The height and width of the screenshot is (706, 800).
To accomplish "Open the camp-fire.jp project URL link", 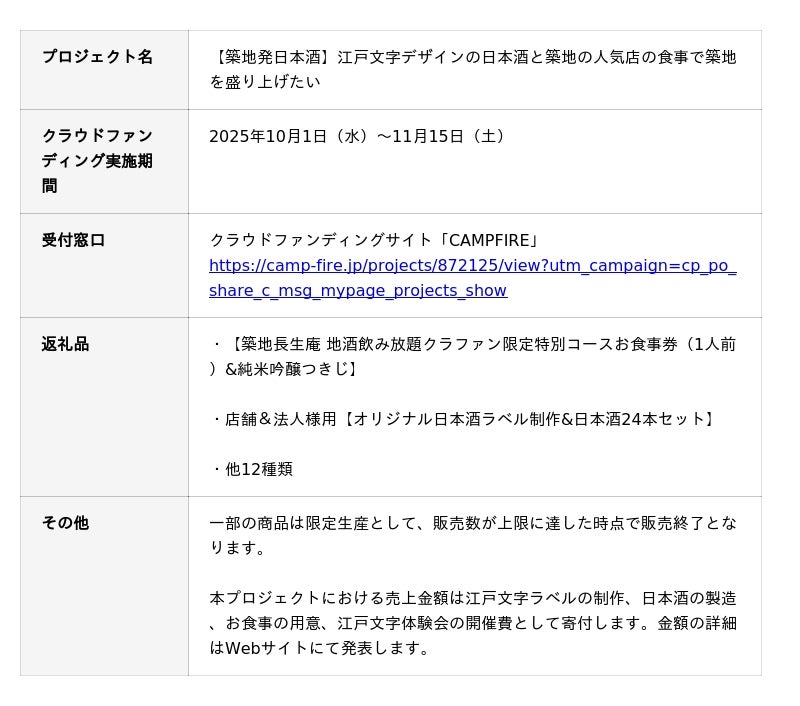I will (472, 266).
